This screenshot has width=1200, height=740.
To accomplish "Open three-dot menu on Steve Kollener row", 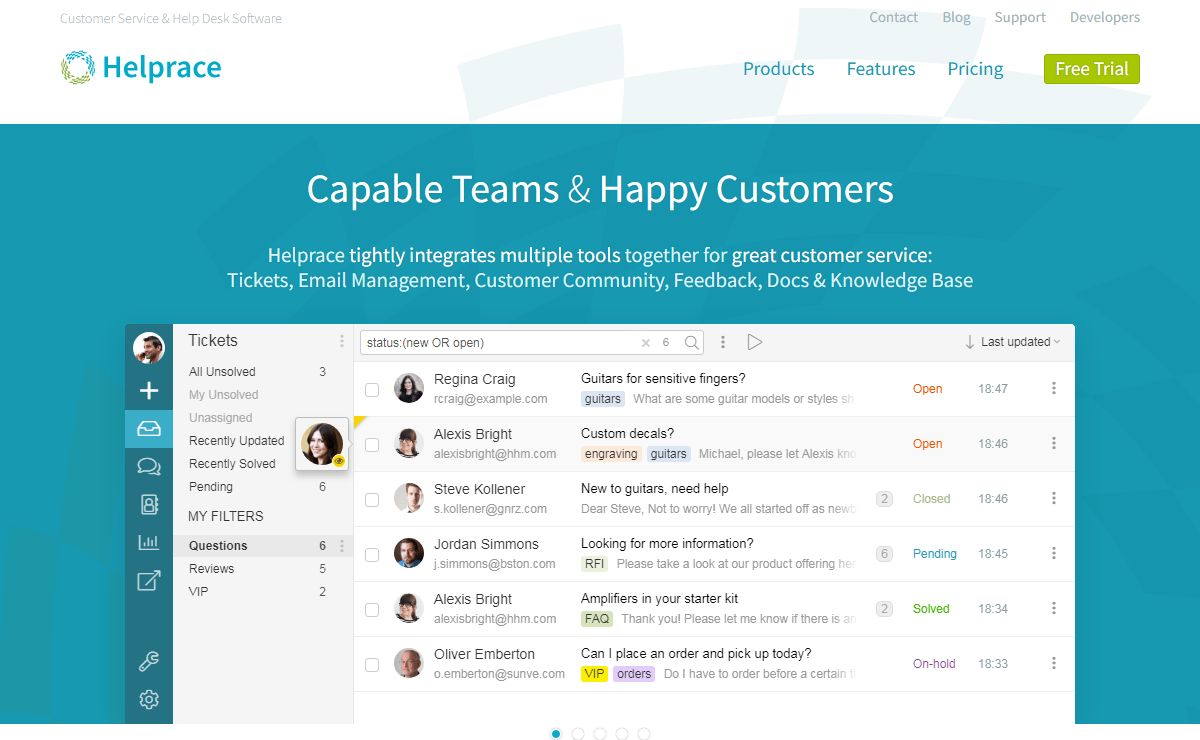I will click(x=1054, y=498).
